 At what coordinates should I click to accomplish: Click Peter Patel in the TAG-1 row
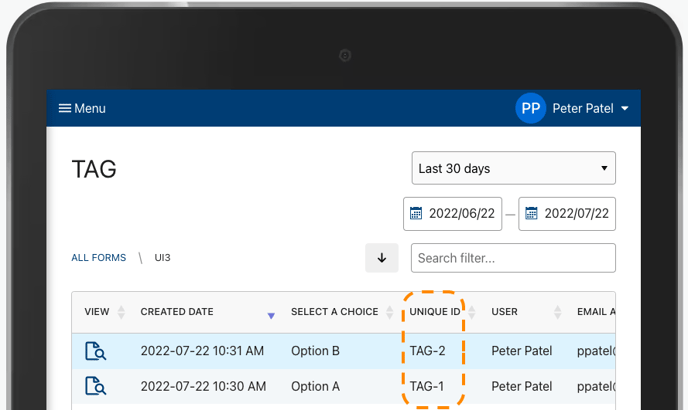(522, 386)
